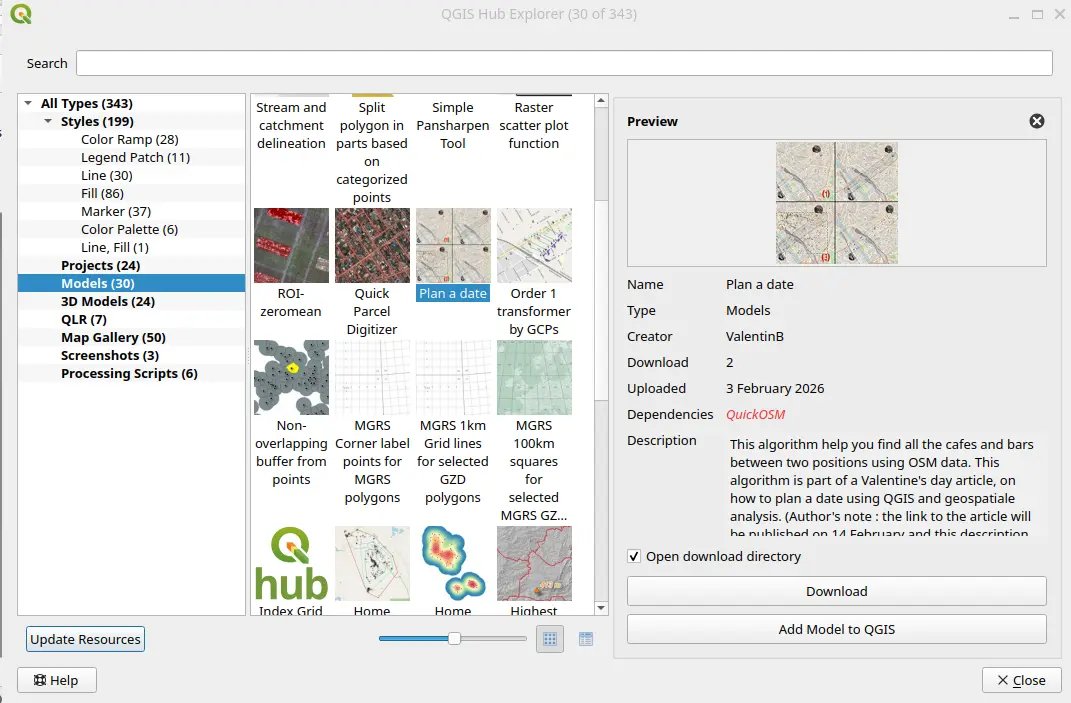Click the Help button with question icon
The image size is (1071, 703).
coord(56,680)
